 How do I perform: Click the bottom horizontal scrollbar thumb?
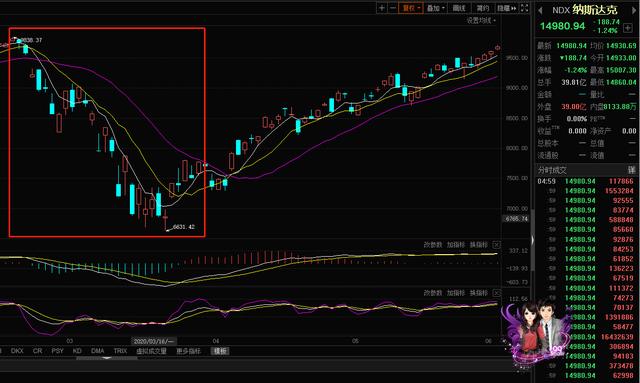coord(107,359)
